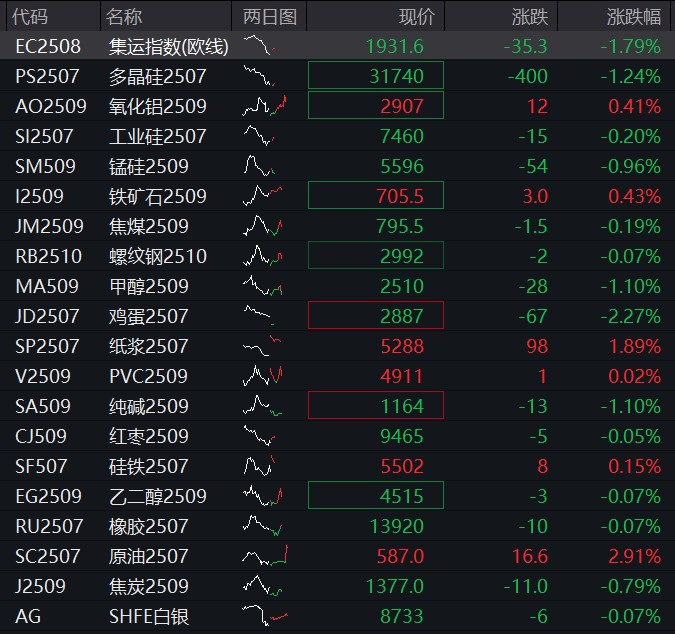Viewport: 675px width, 634px height.
Task: Open the SC2507 two-day mini chart
Action: [x=265, y=555]
